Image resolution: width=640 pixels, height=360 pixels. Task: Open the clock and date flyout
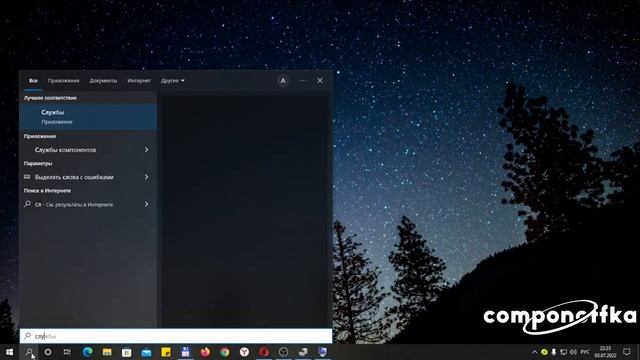pyautogui.click(x=605, y=352)
